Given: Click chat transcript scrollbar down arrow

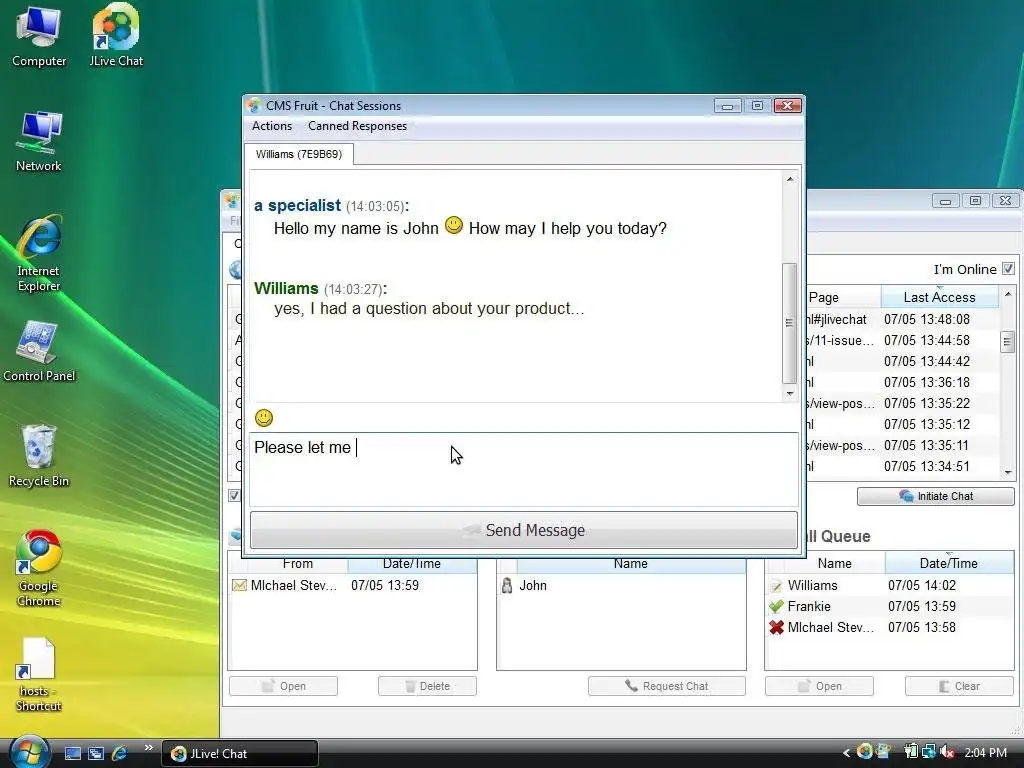Looking at the screenshot, I should tap(790, 394).
